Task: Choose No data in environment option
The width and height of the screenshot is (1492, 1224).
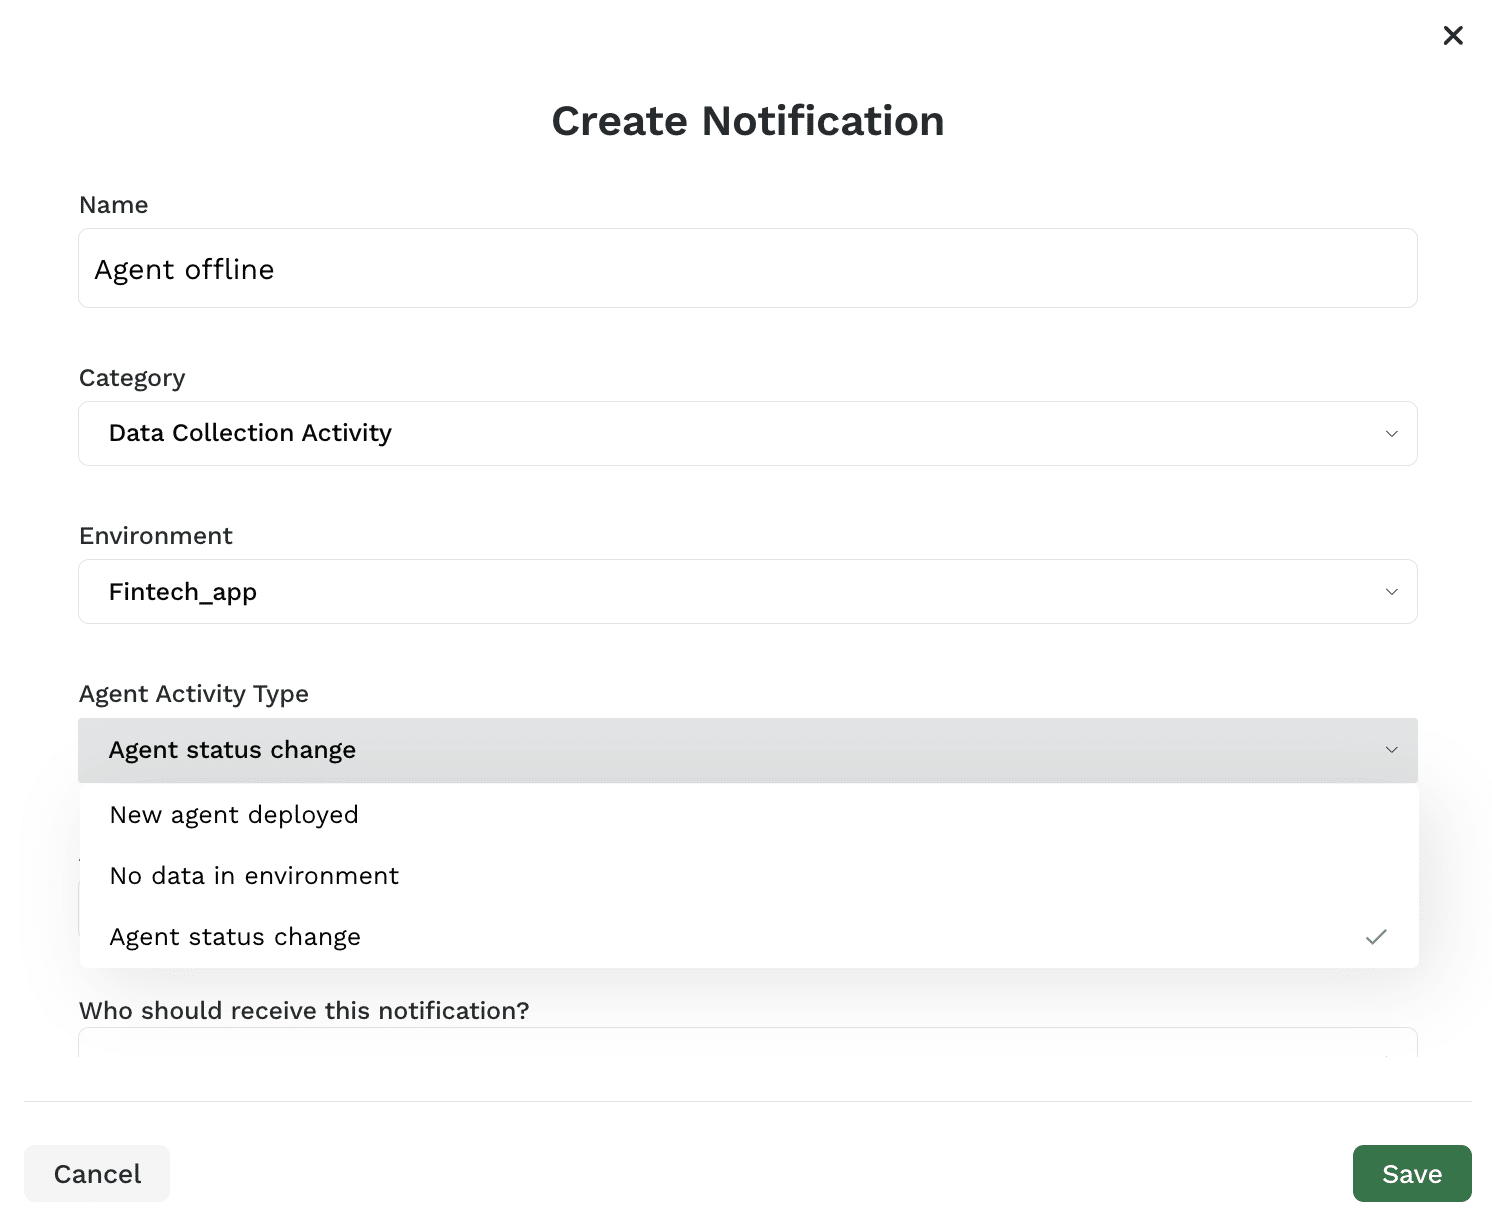Action: pos(254,876)
